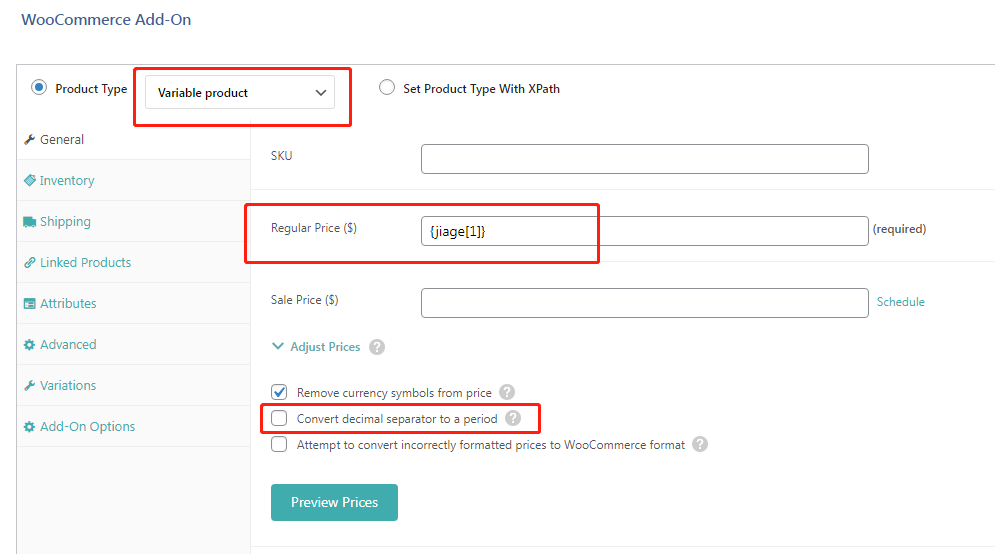Click the Shipping truck icon
The width and height of the screenshot is (995, 554).
coord(29,222)
